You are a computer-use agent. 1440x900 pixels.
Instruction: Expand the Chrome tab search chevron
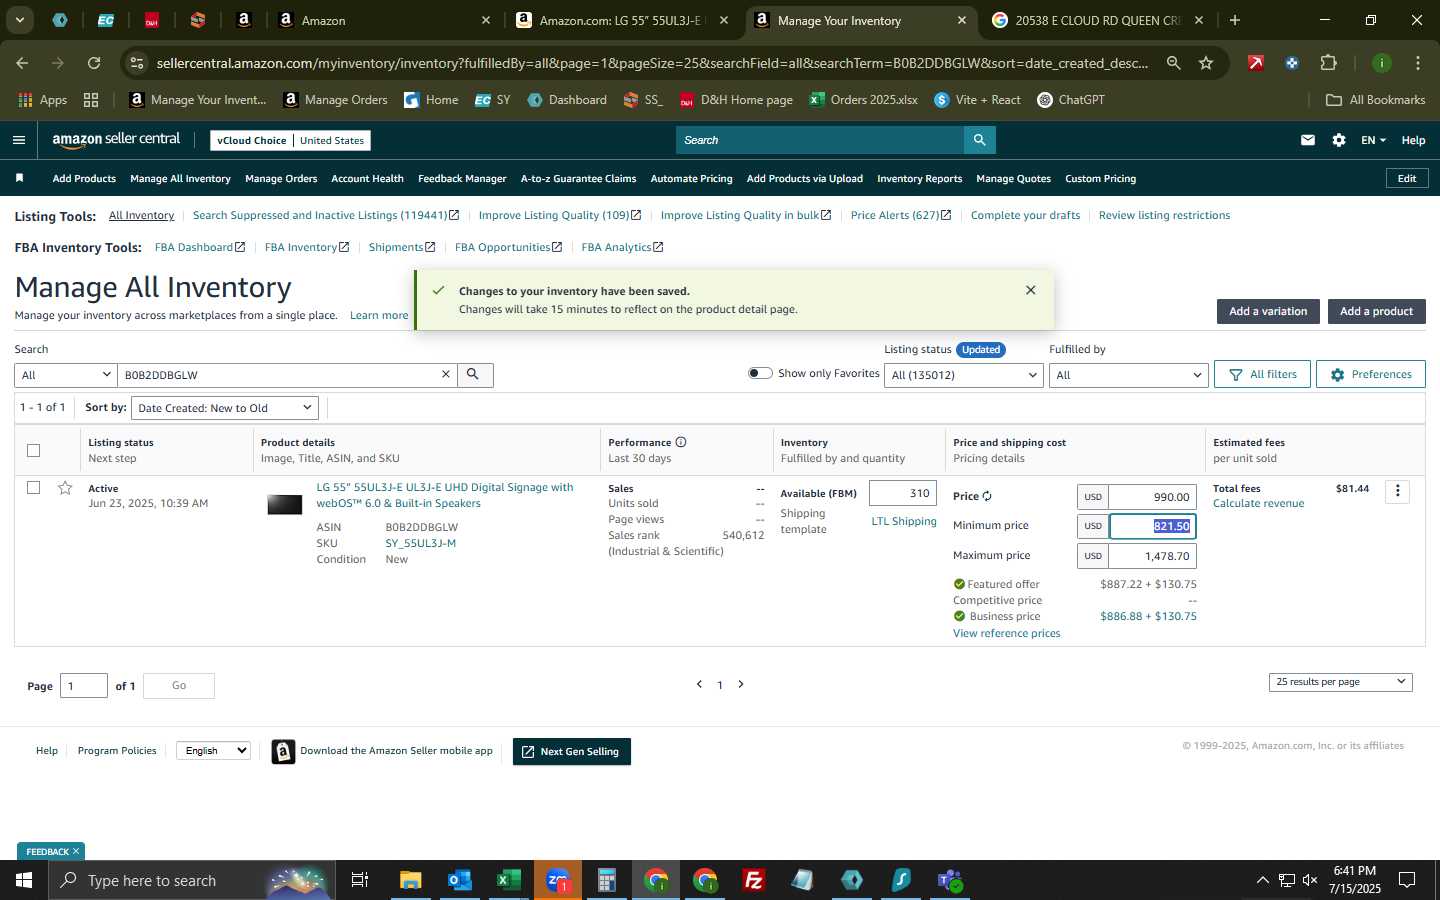tap(19, 20)
